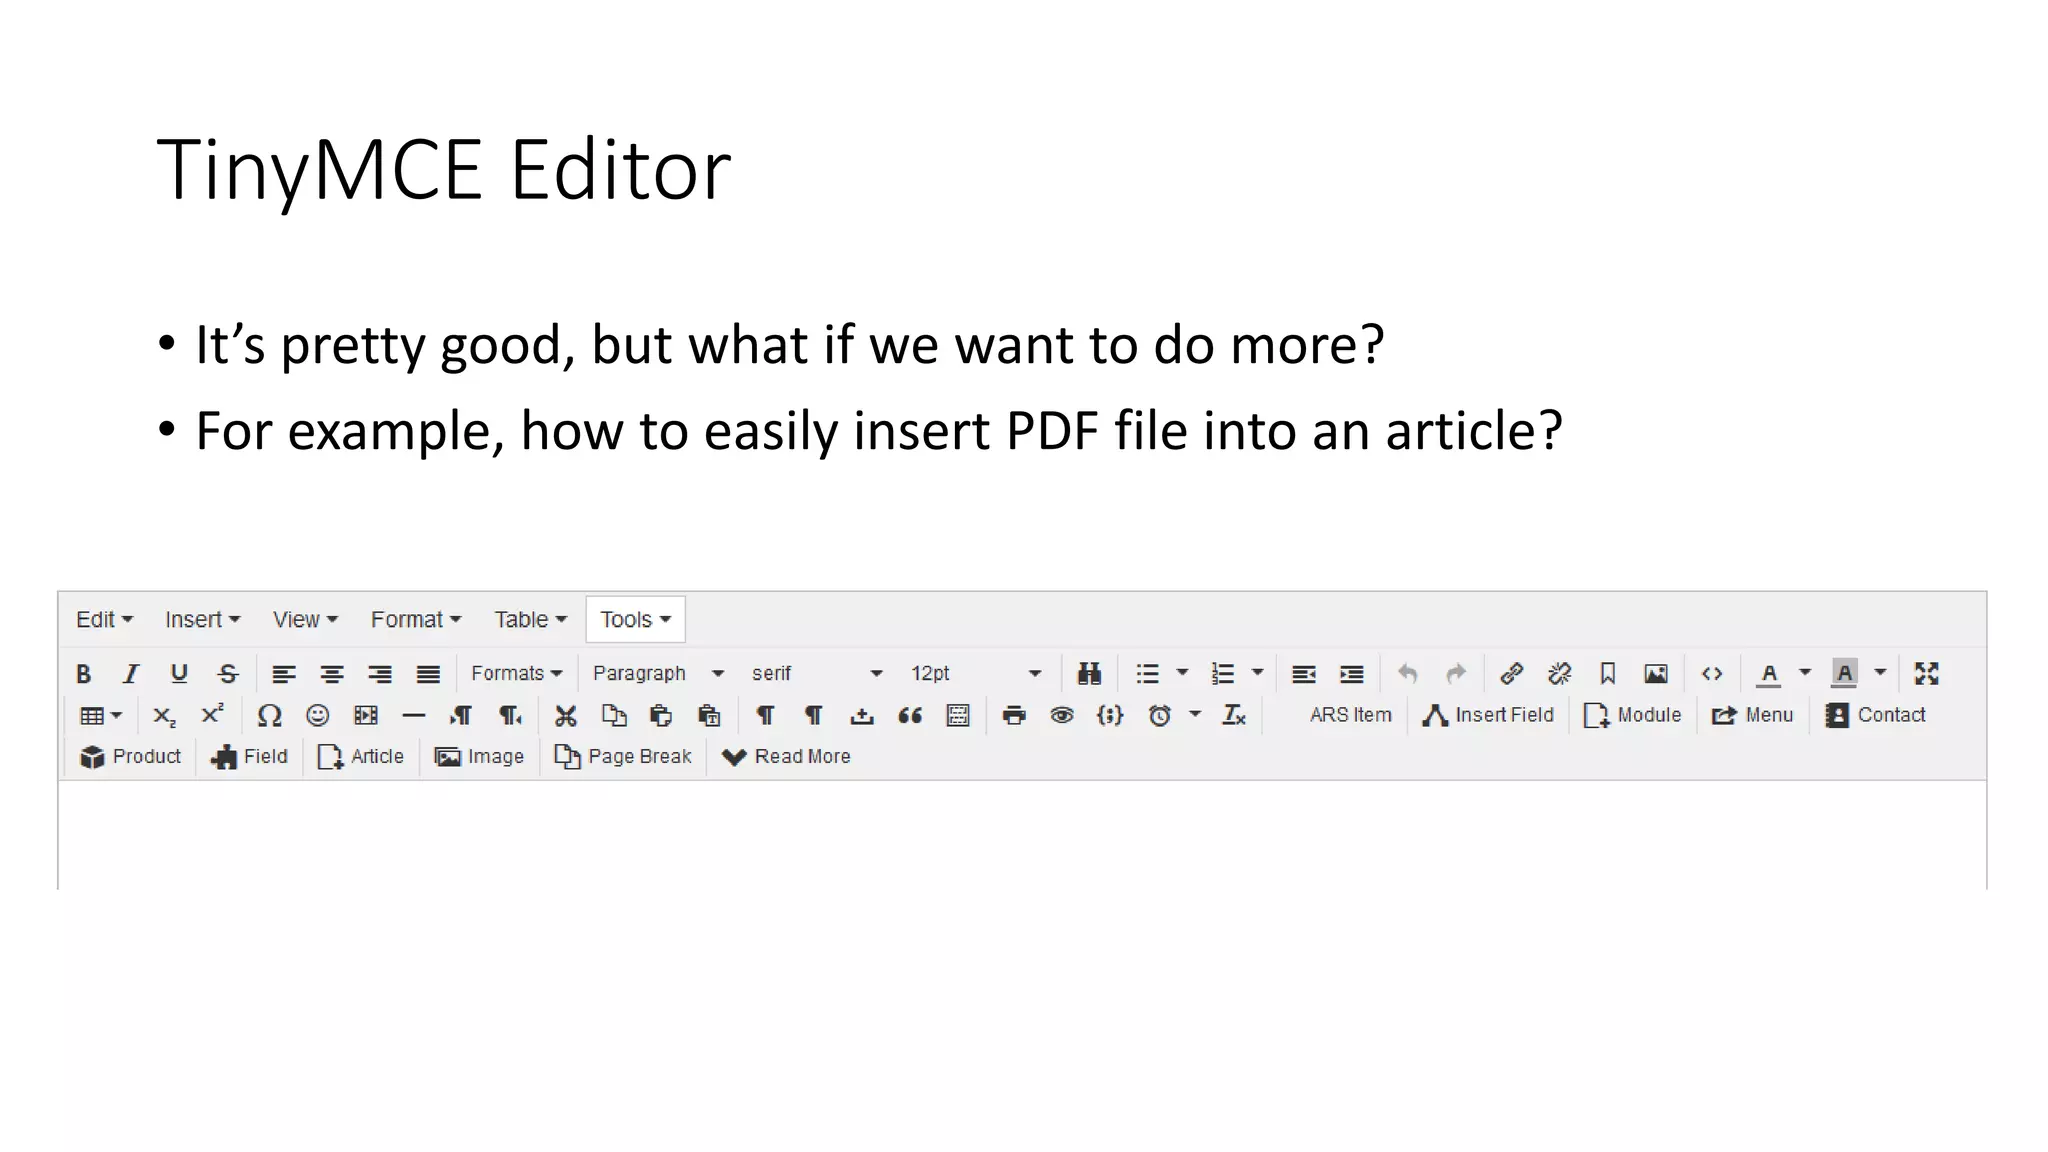Copy selection icon
2048x1152 pixels.
[614, 715]
